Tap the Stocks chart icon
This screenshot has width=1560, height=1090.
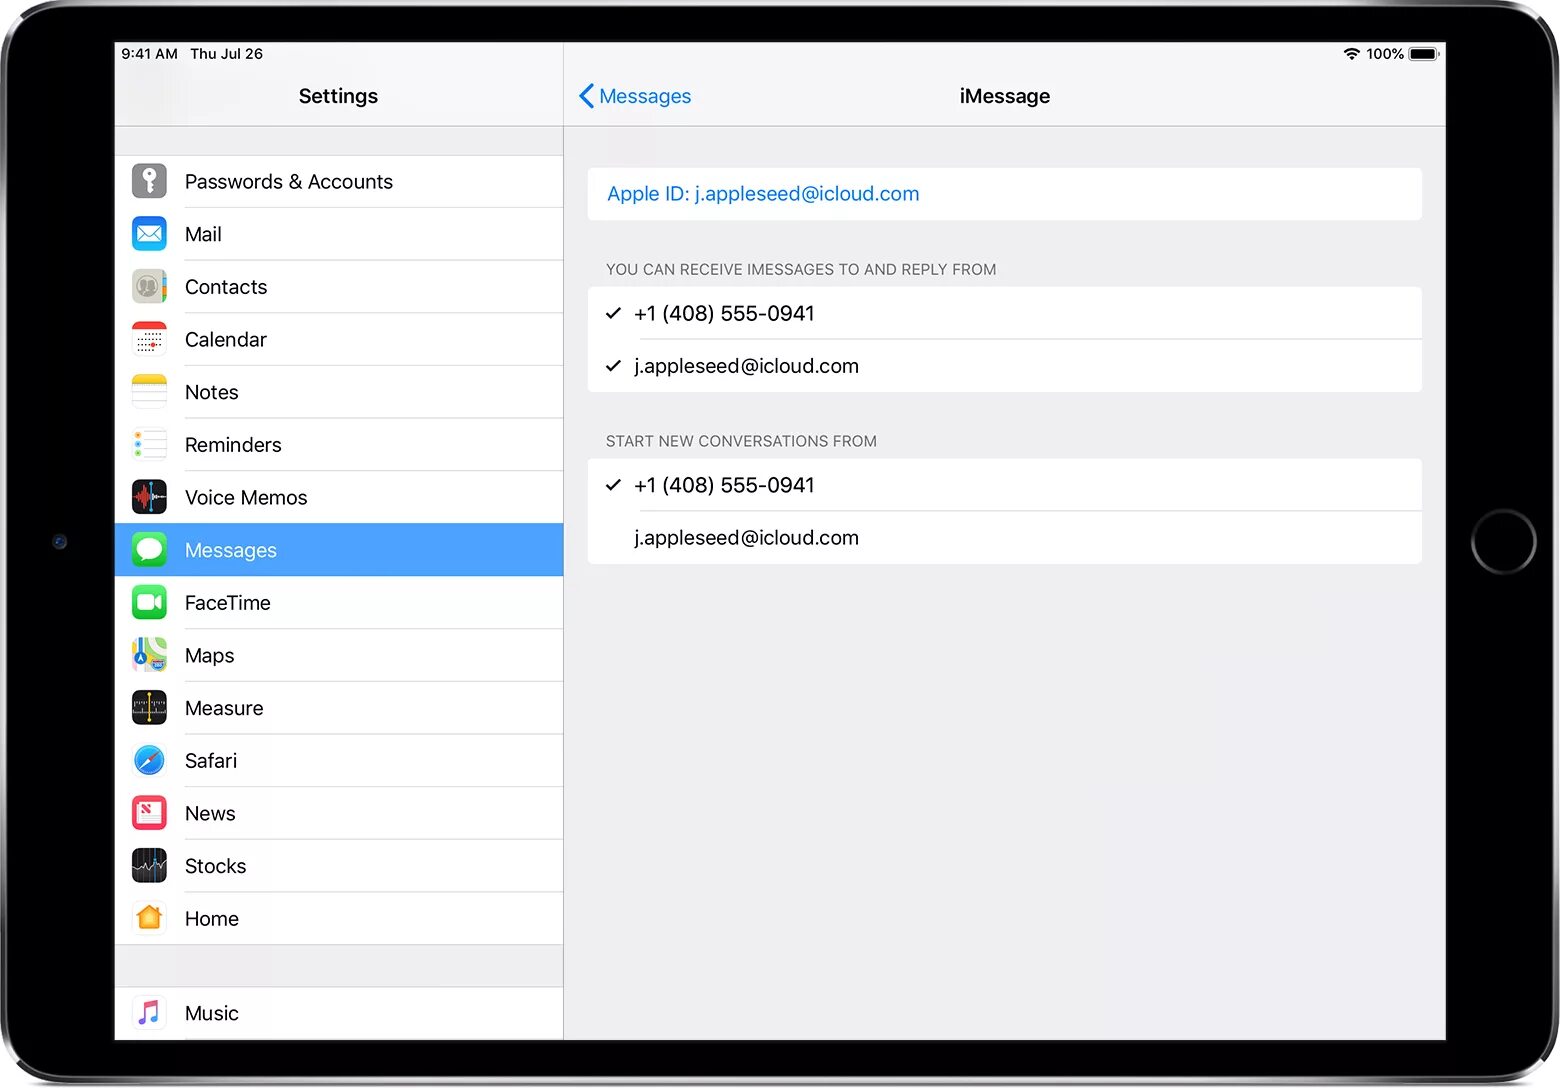tap(149, 866)
